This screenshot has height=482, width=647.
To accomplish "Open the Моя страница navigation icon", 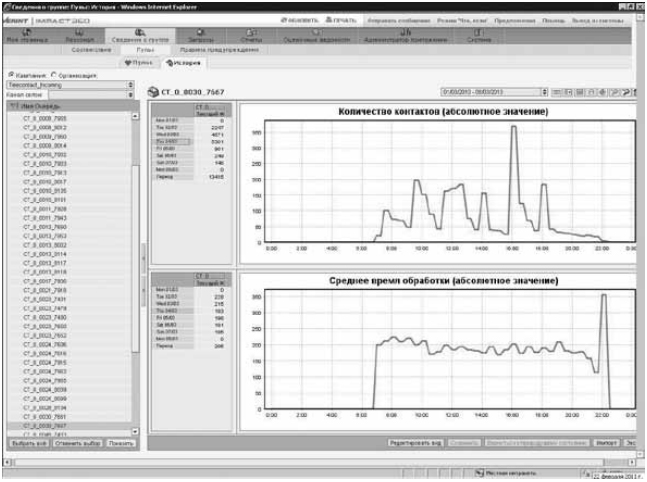I will pos(27,32).
